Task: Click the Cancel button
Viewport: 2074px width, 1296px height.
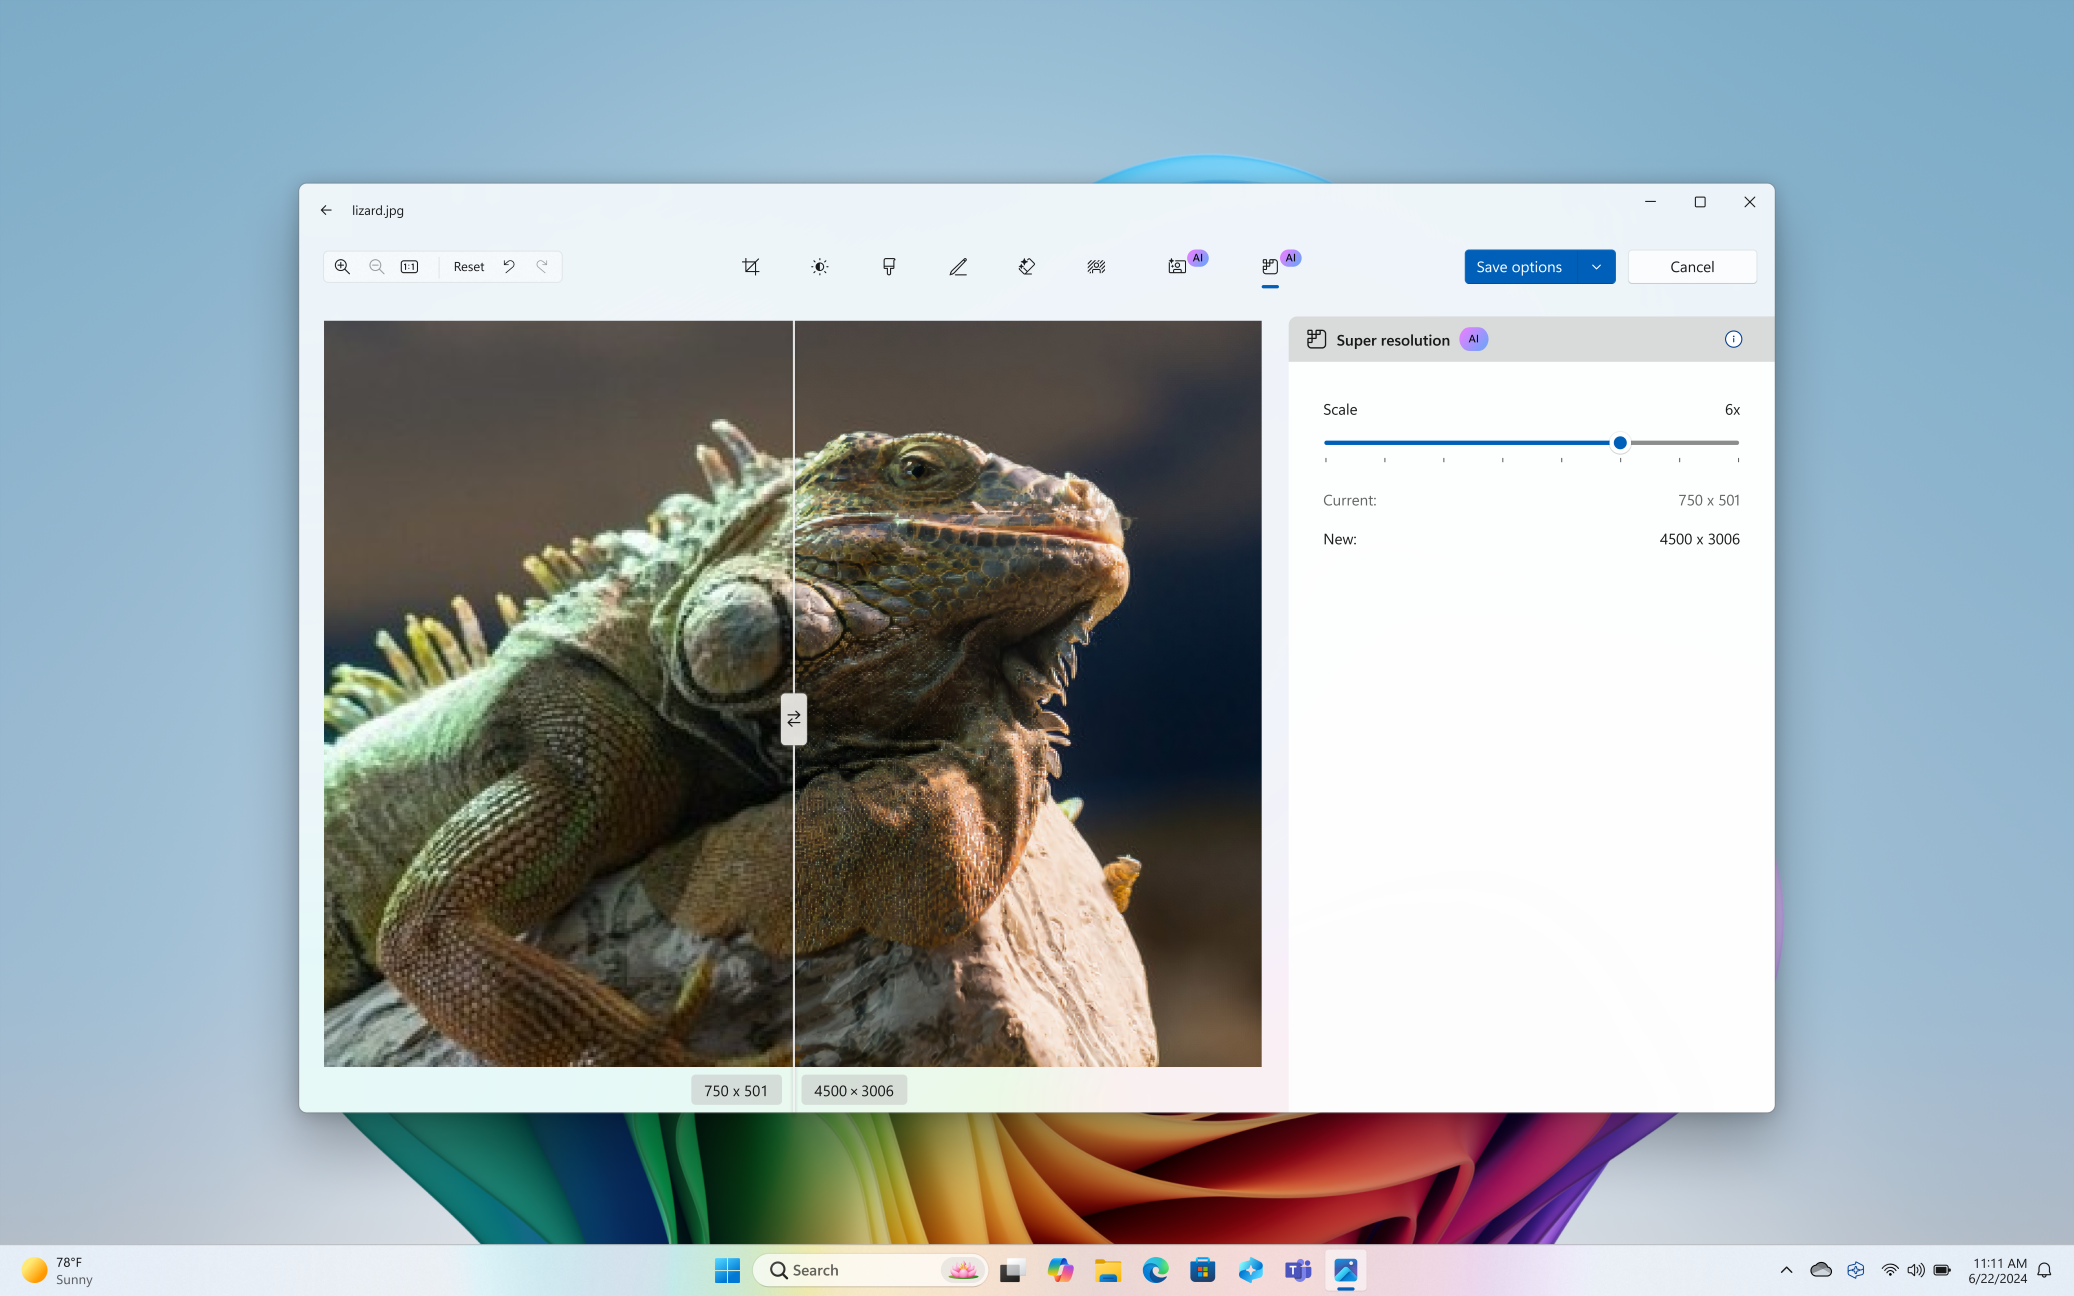Action: click(1692, 266)
